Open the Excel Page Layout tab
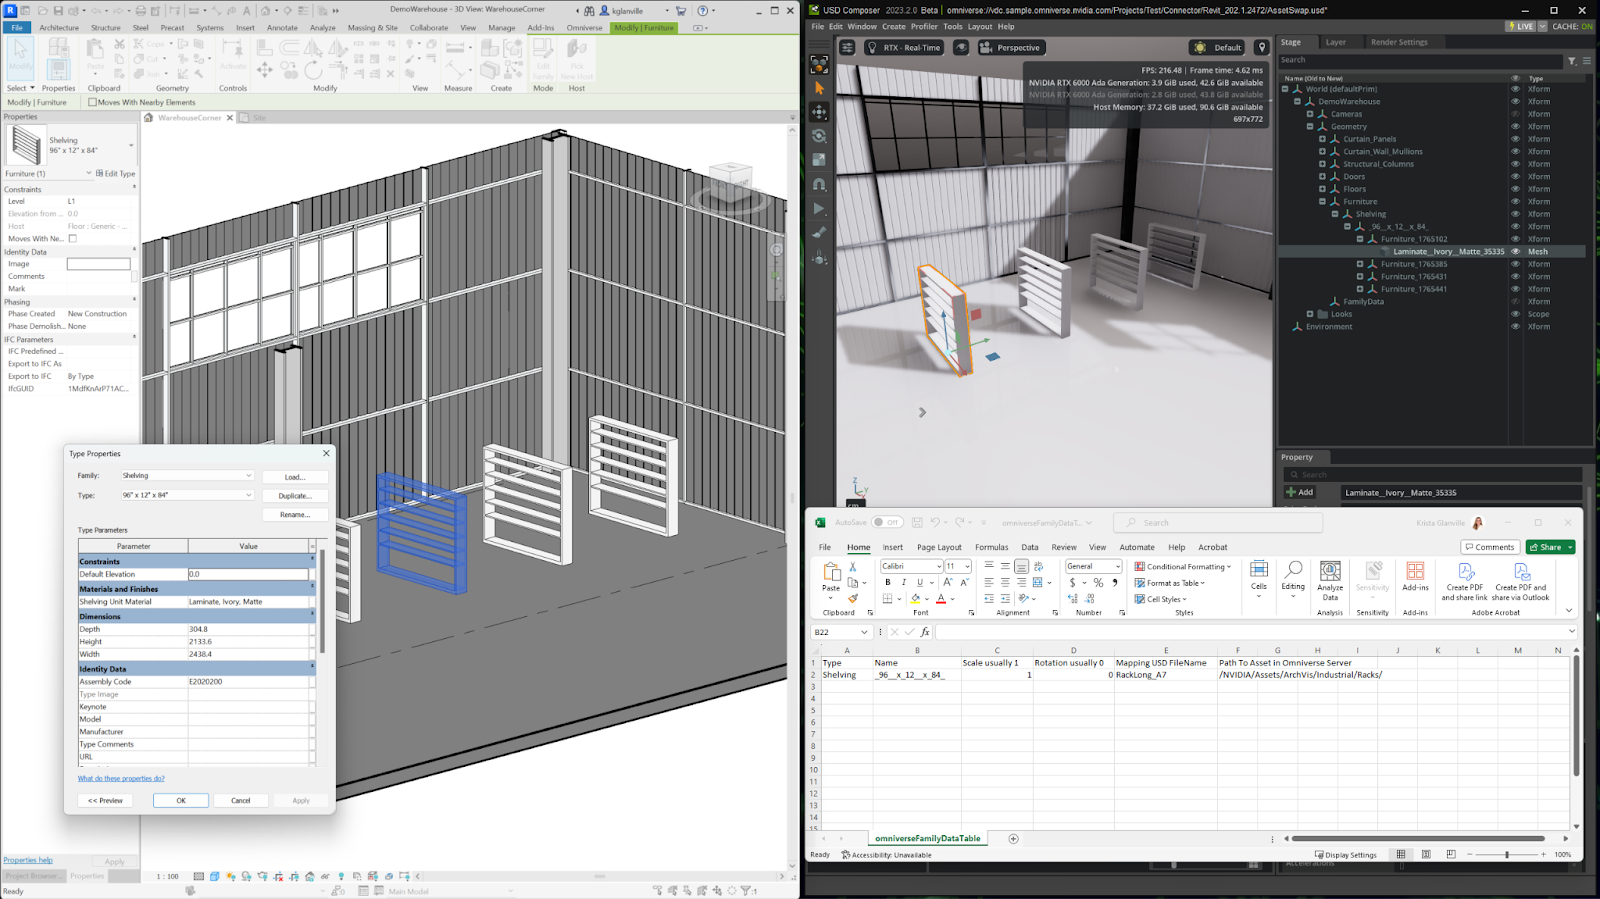 tap(939, 548)
